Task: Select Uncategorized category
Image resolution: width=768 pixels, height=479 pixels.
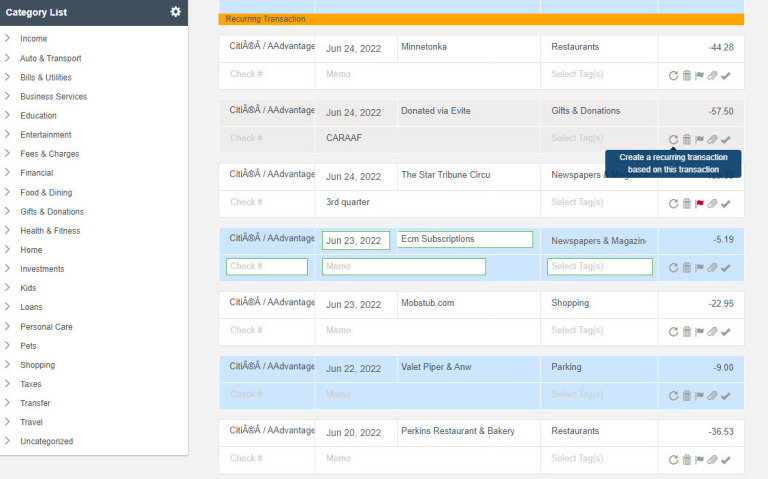Action: [47, 441]
